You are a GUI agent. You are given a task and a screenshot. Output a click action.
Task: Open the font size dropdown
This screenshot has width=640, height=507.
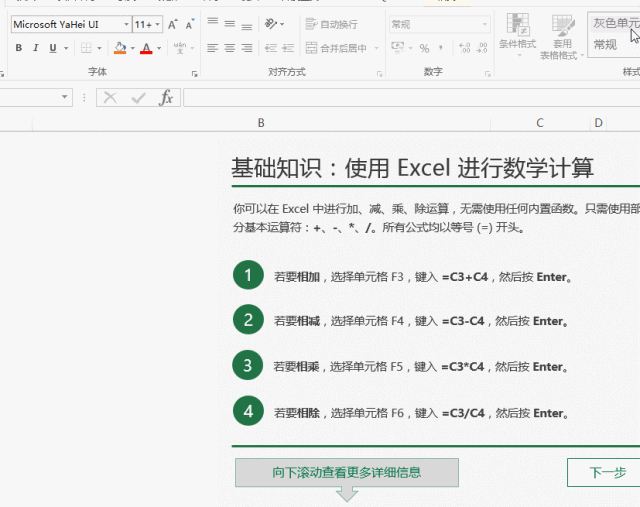coord(158,24)
